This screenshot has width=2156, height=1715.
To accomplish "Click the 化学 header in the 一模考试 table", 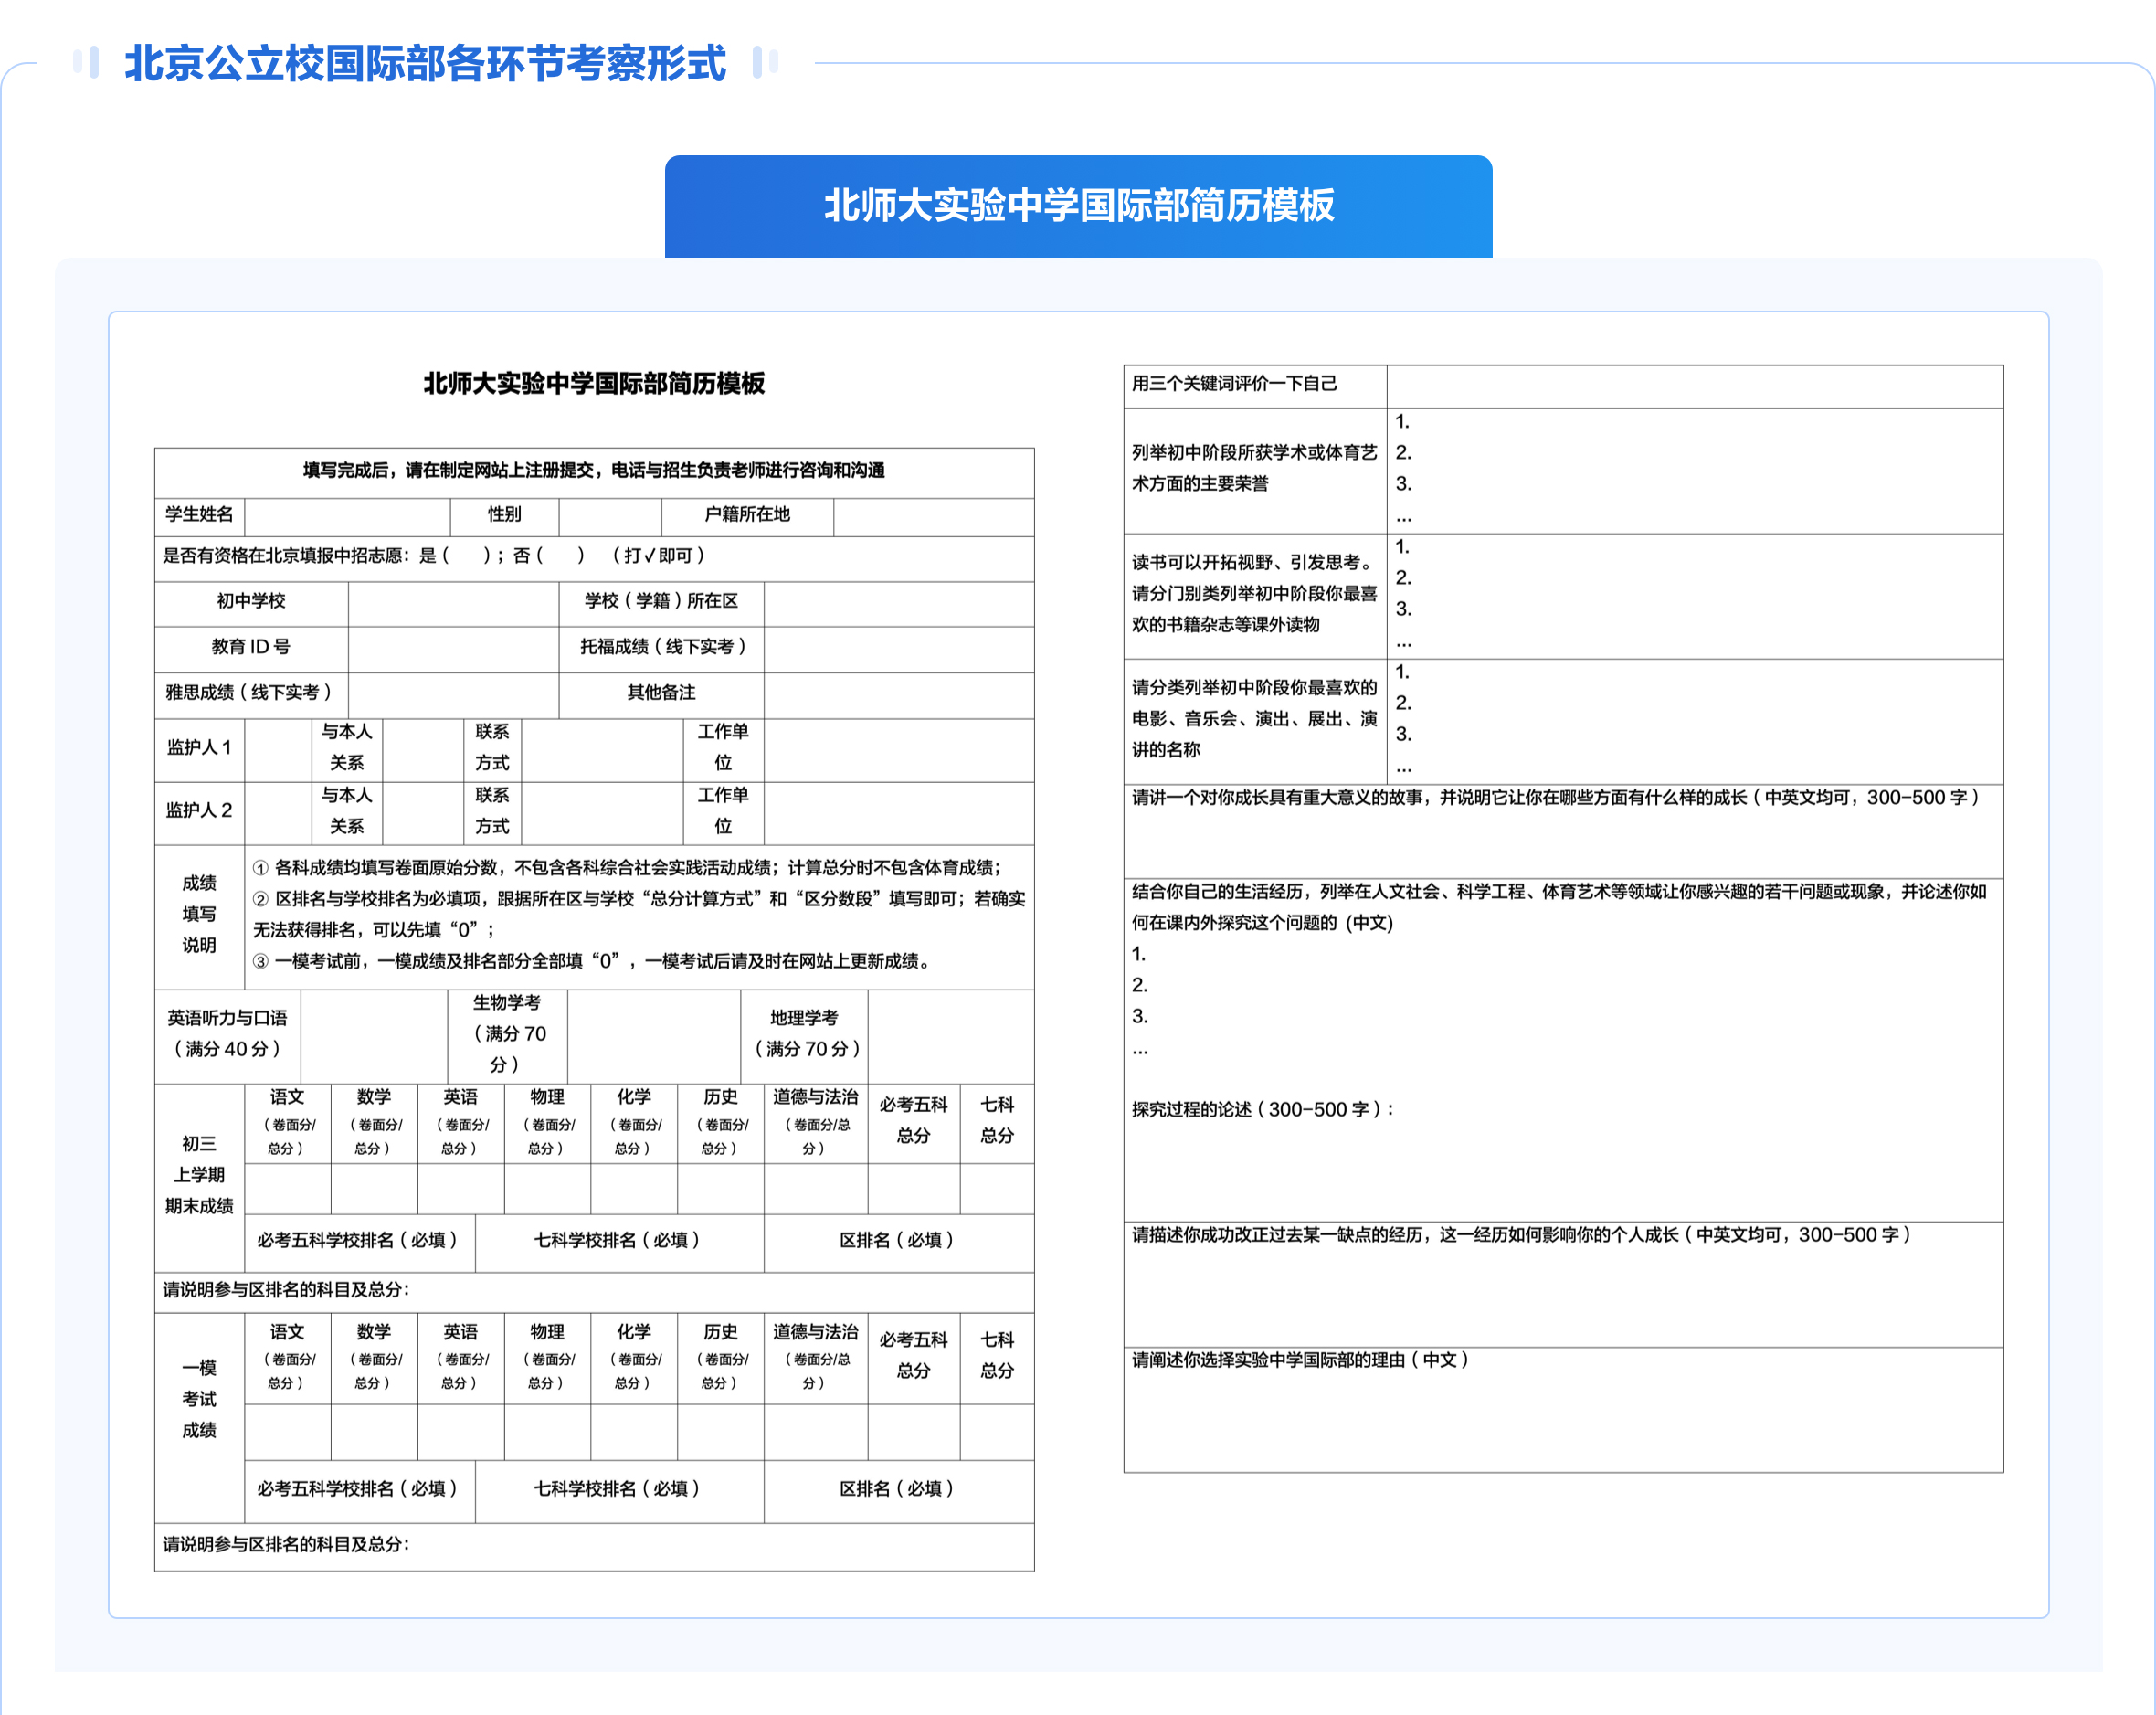I will click(x=634, y=1357).
